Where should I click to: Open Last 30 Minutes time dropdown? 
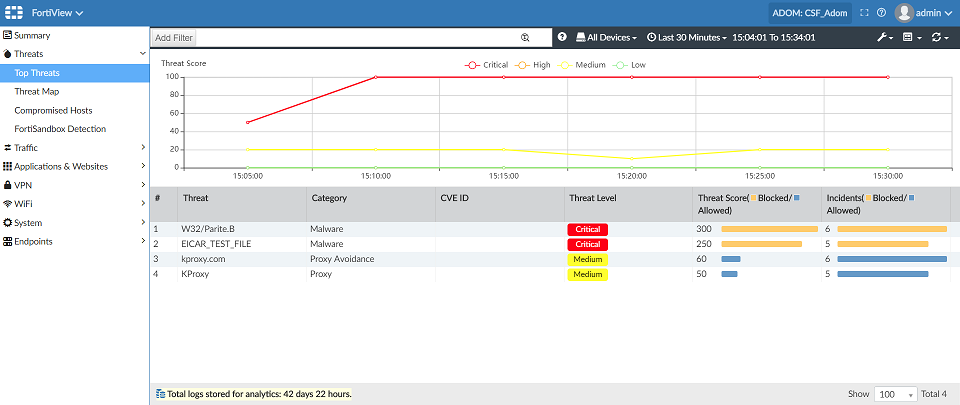point(687,37)
